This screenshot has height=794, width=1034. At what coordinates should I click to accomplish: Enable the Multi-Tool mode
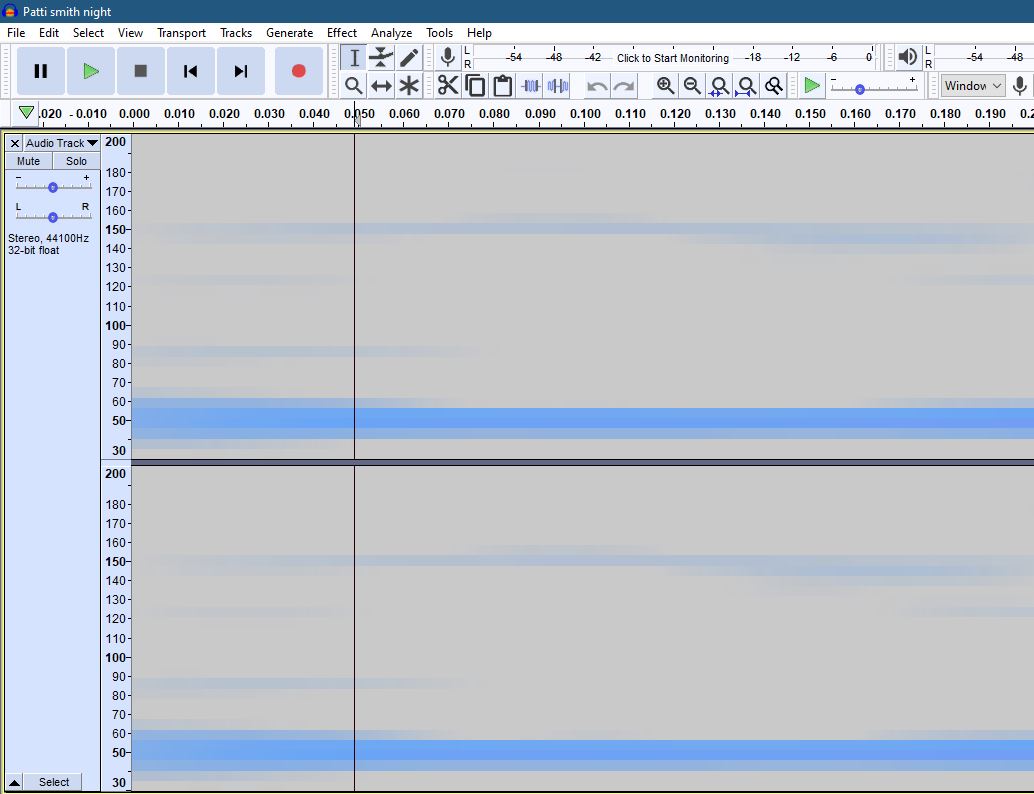coord(409,86)
